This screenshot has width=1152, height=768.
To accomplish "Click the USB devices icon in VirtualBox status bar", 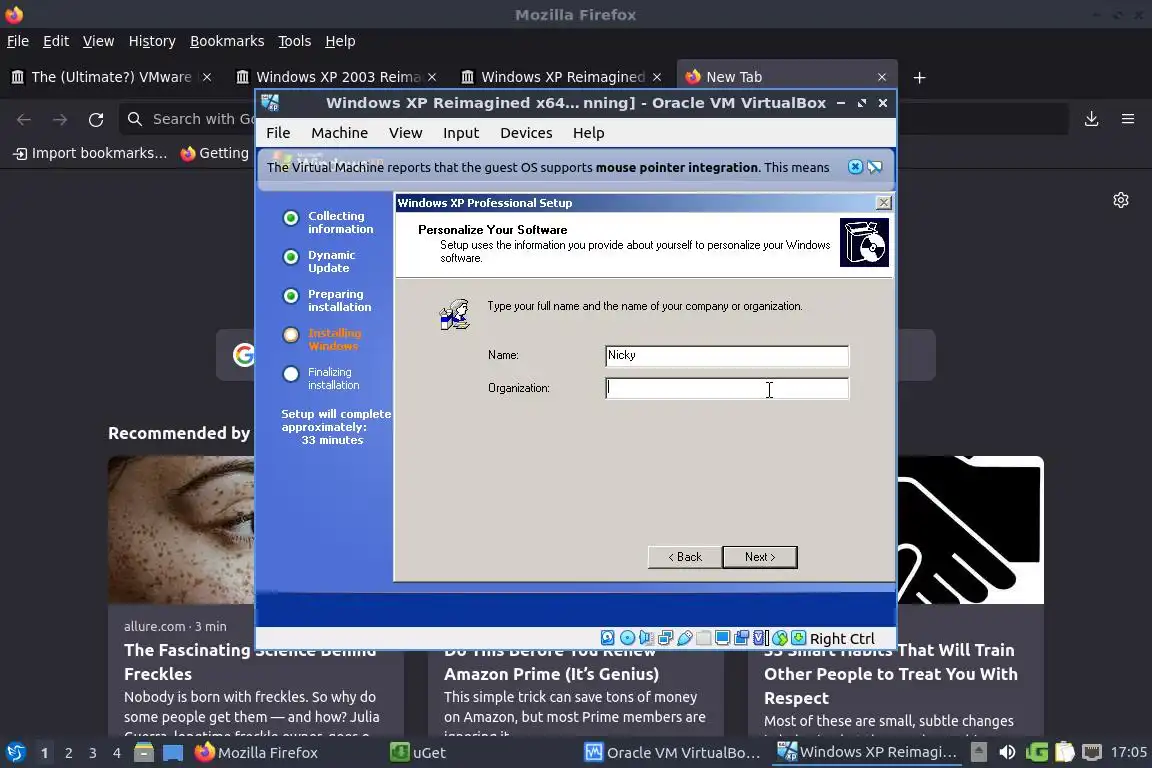I will [685, 638].
